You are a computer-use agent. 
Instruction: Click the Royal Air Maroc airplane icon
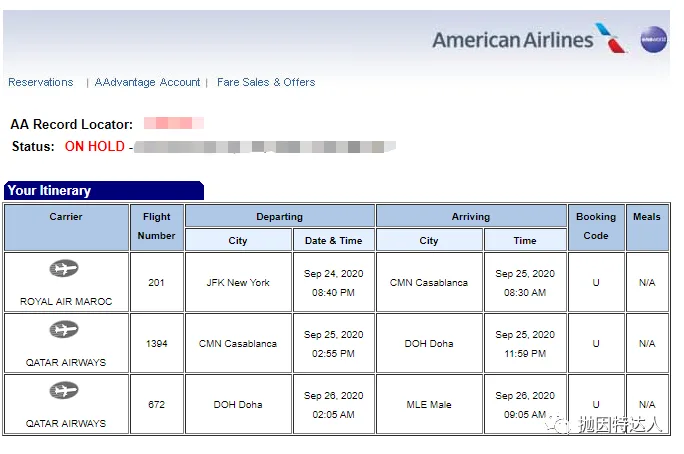coord(65,269)
